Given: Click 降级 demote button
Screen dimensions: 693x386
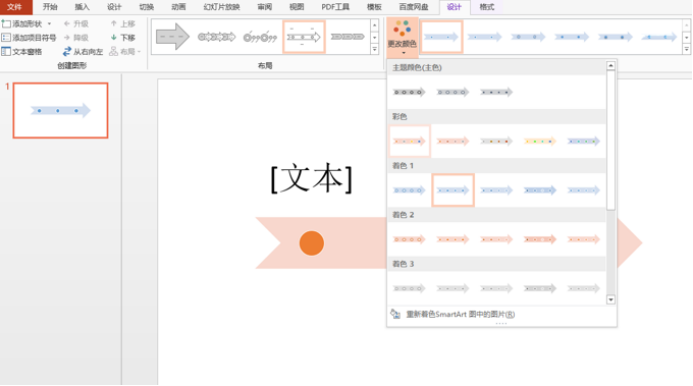Looking at the screenshot, I should (76, 38).
